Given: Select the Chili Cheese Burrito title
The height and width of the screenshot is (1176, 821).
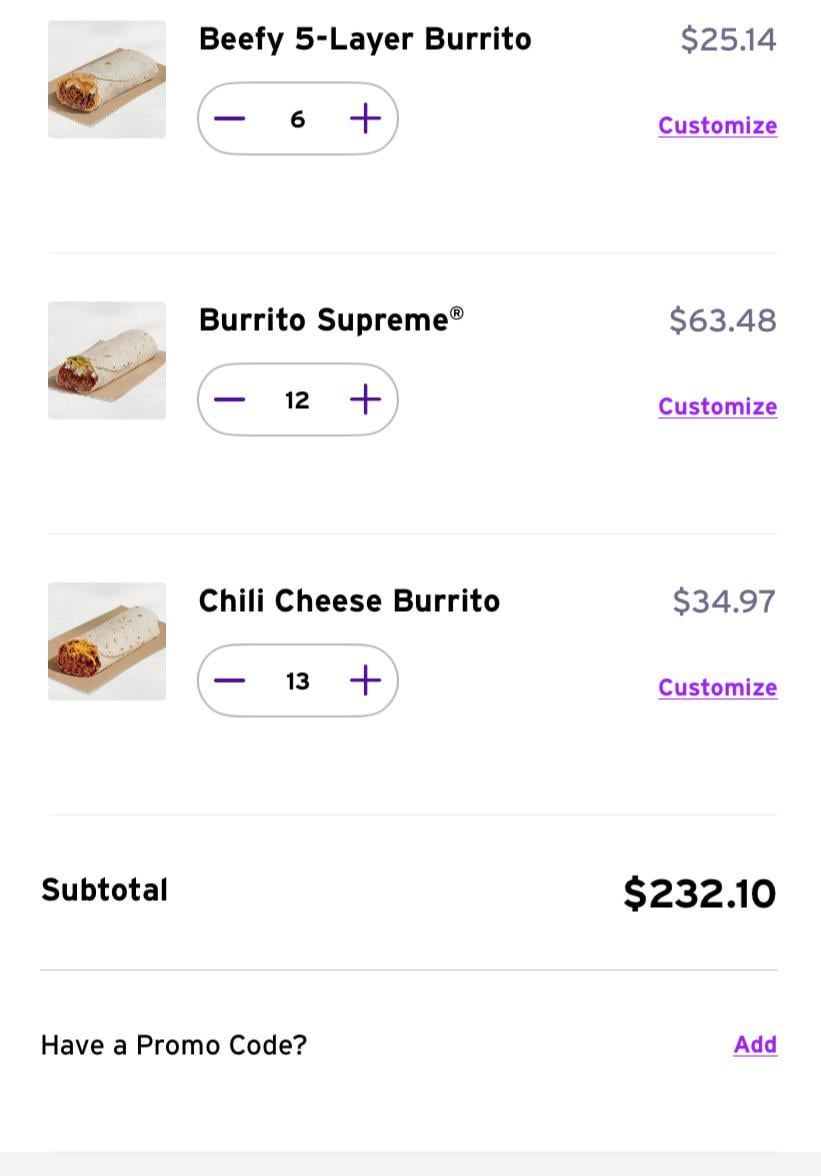Looking at the screenshot, I should [x=349, y=601].
